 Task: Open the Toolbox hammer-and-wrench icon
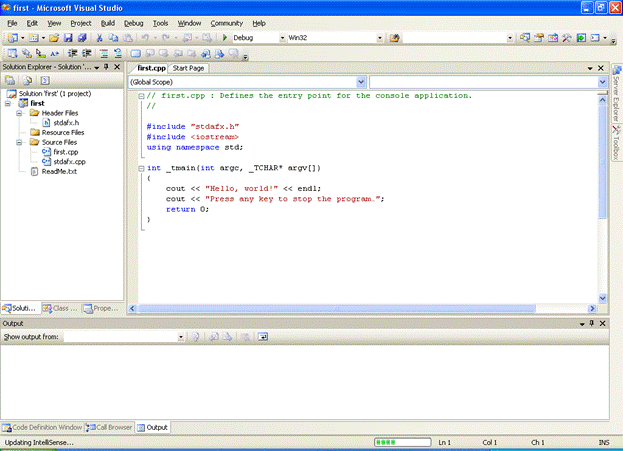pyautogui.click(x=567, y=38)
